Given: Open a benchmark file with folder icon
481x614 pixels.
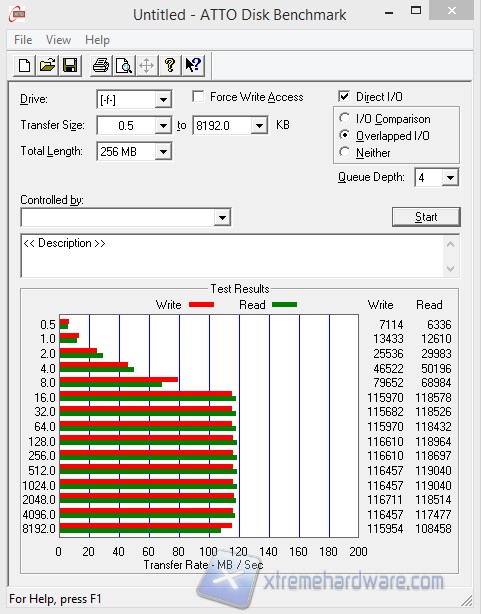Looking at the screenshot, I should point(47,65).
